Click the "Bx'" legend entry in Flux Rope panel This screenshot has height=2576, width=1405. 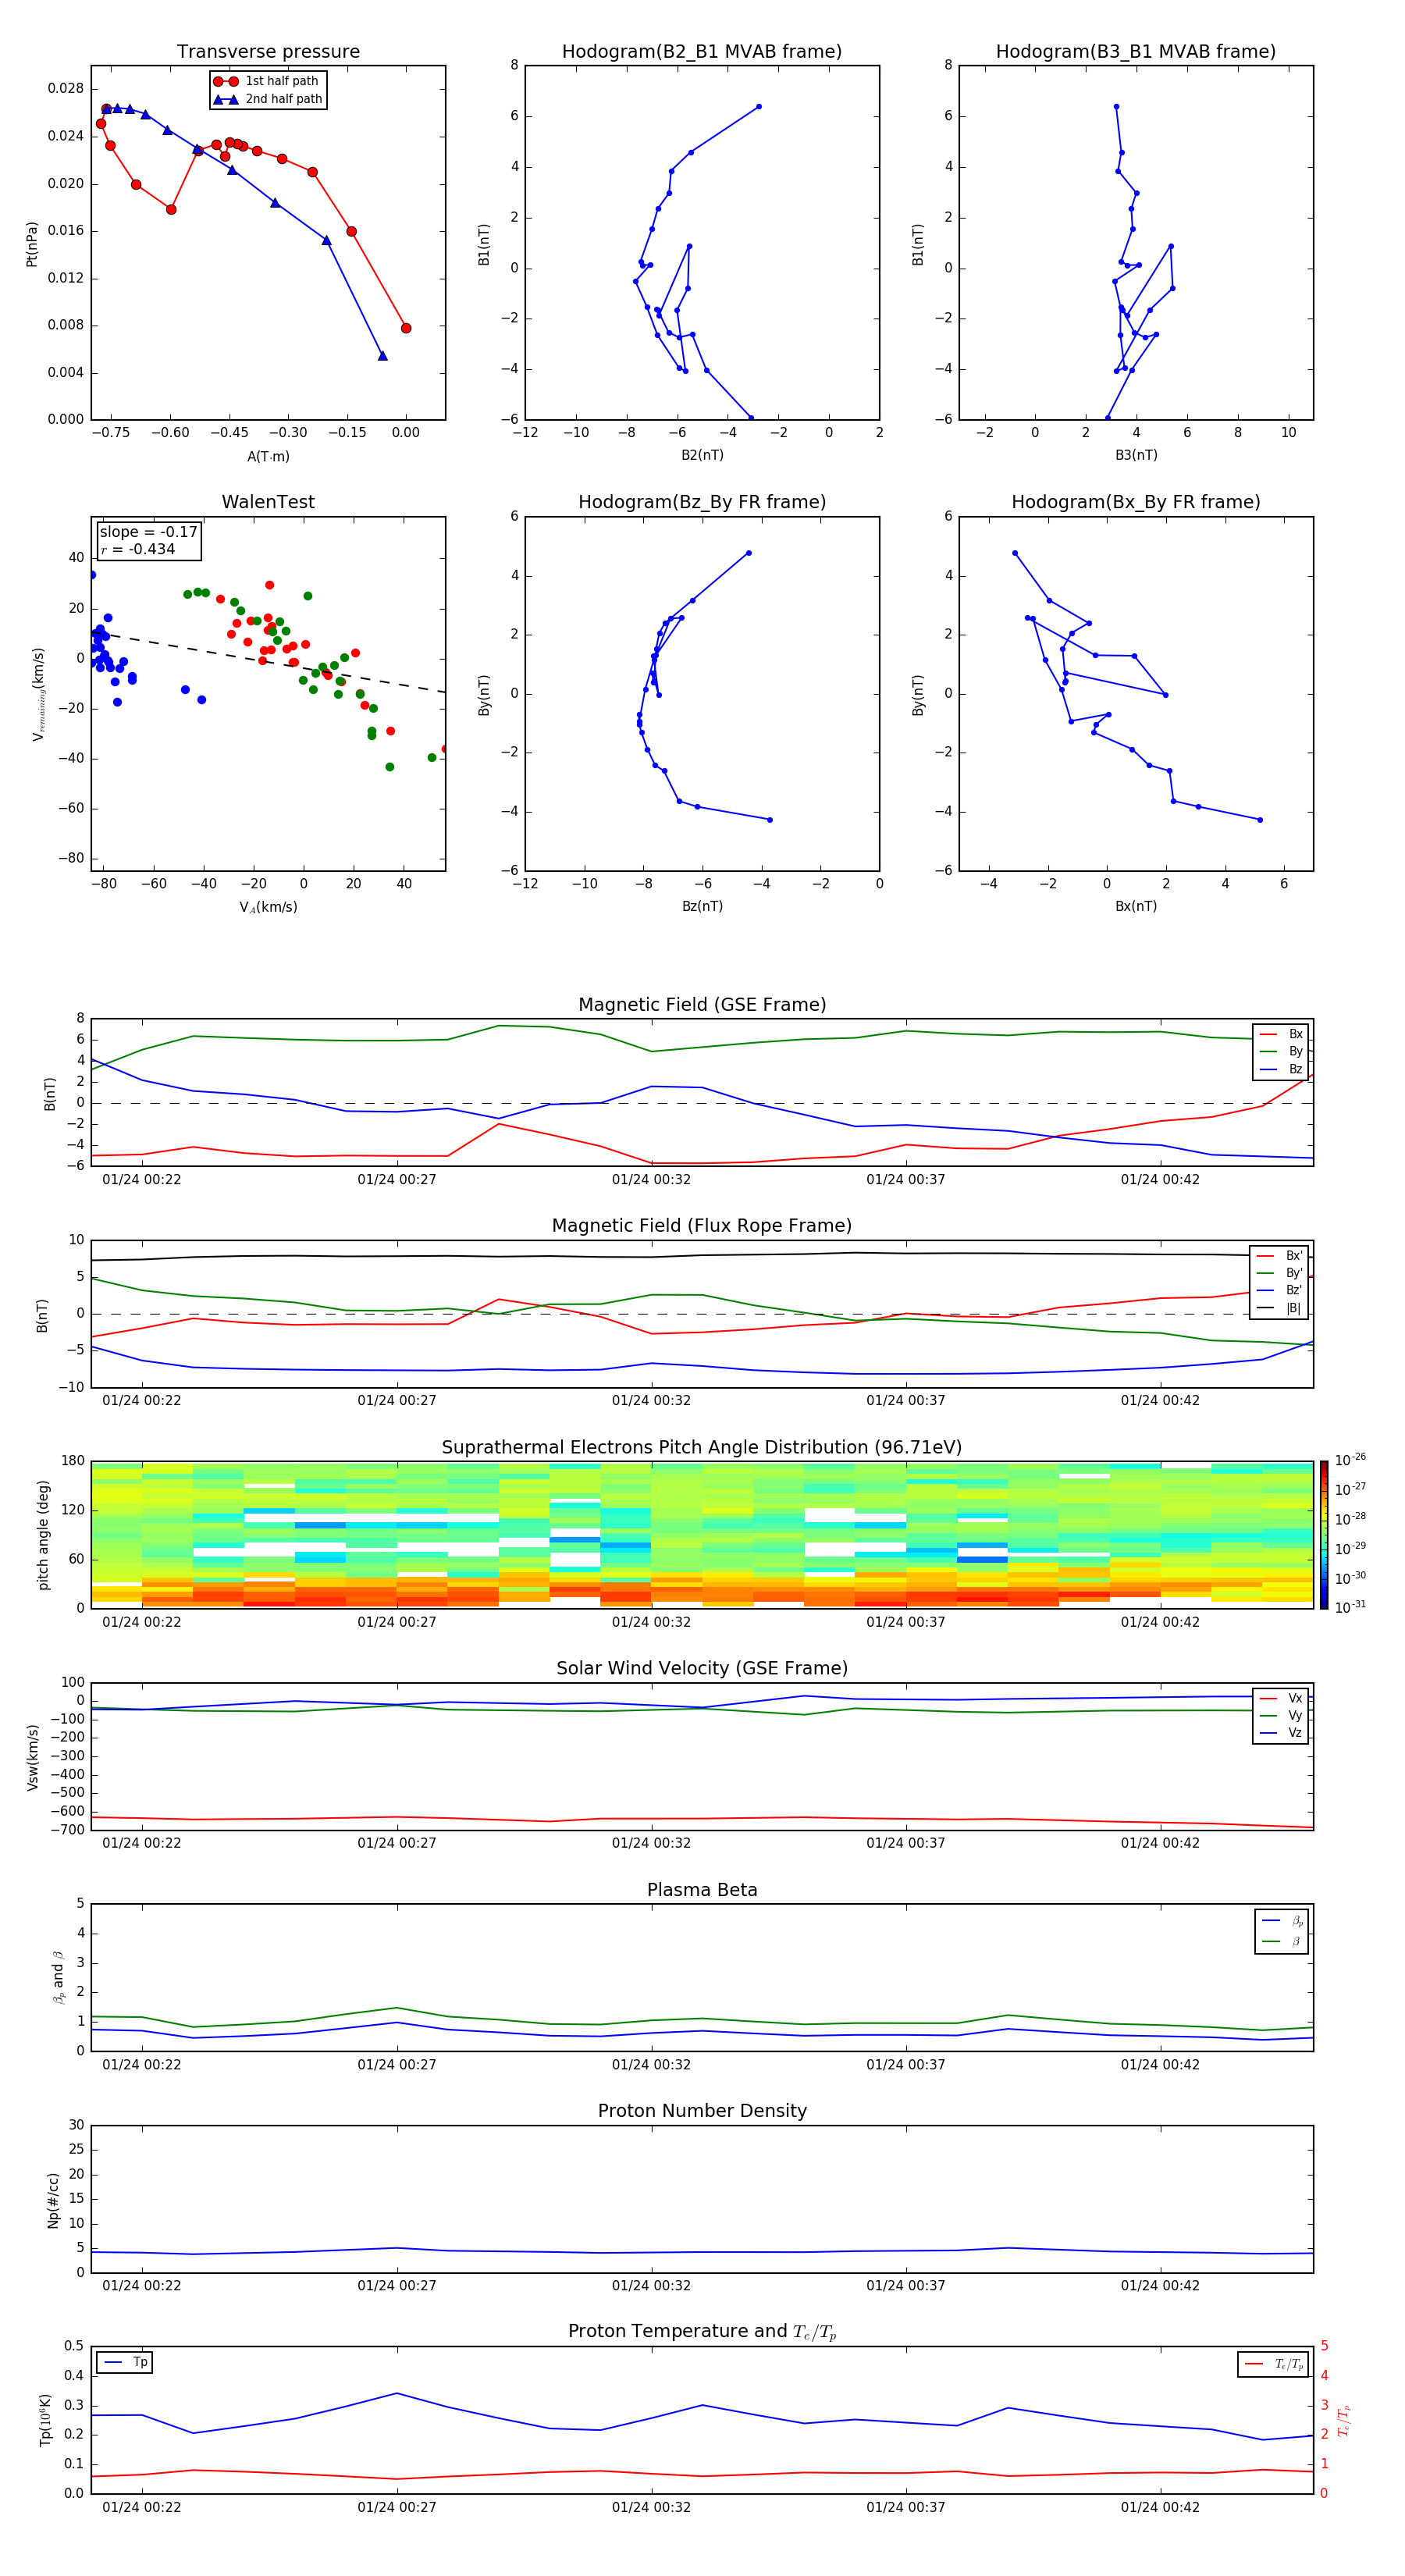(1280, 1256)
